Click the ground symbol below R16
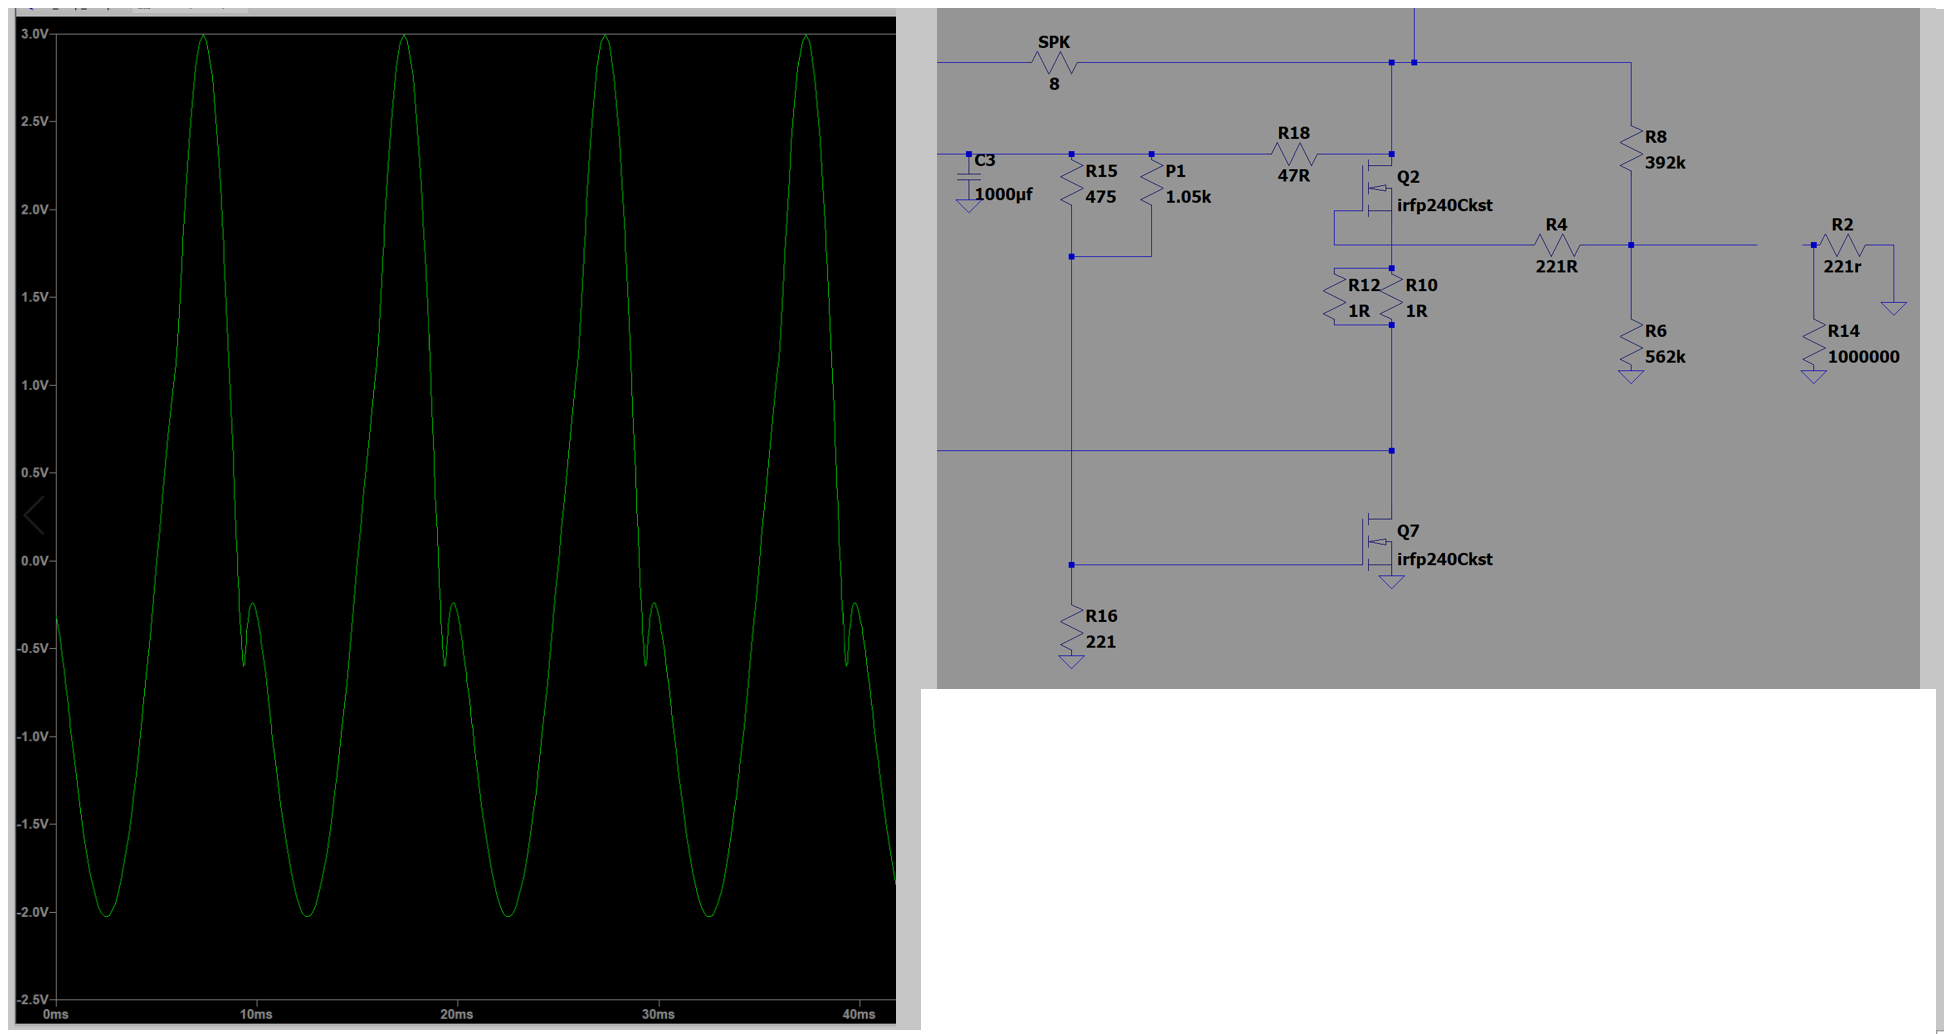This screenshot has height=1034, width=1944. pyautogui.click(x=1071, y=662)
